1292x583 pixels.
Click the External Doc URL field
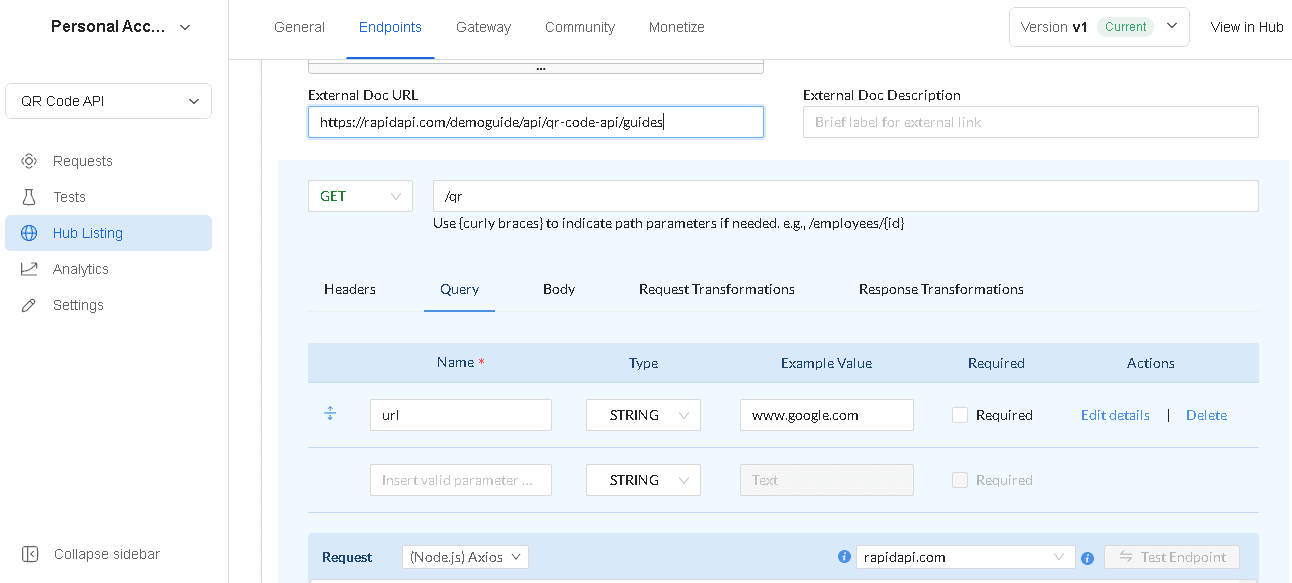coord(536,122)
